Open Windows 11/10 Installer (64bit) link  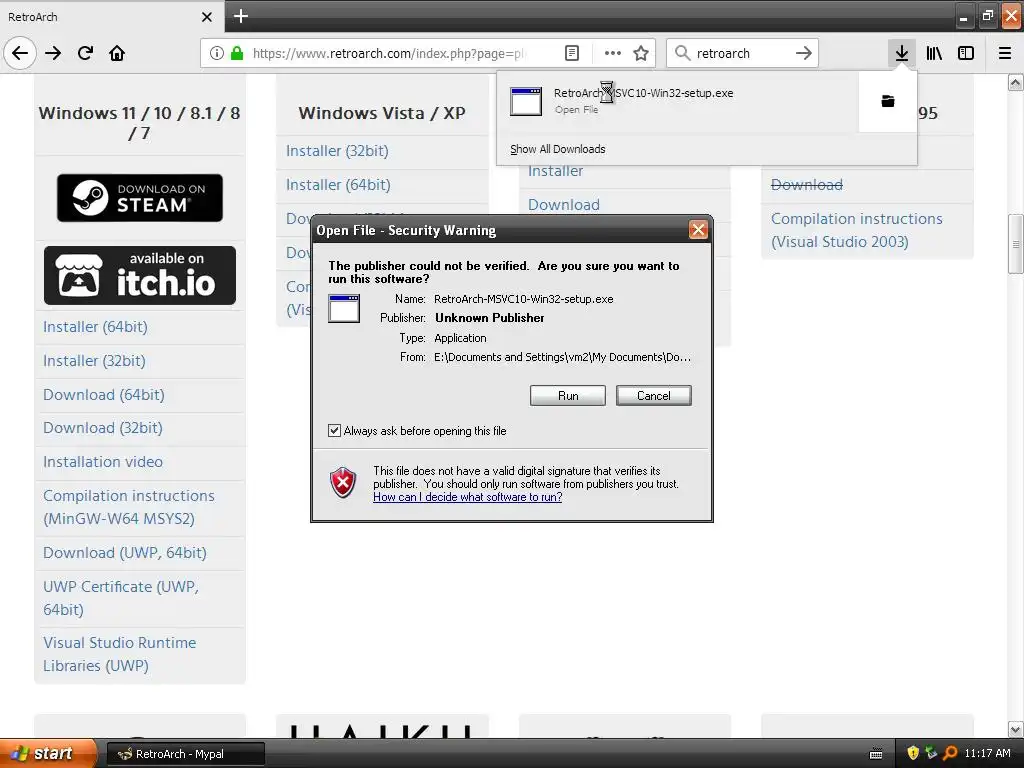95,327
